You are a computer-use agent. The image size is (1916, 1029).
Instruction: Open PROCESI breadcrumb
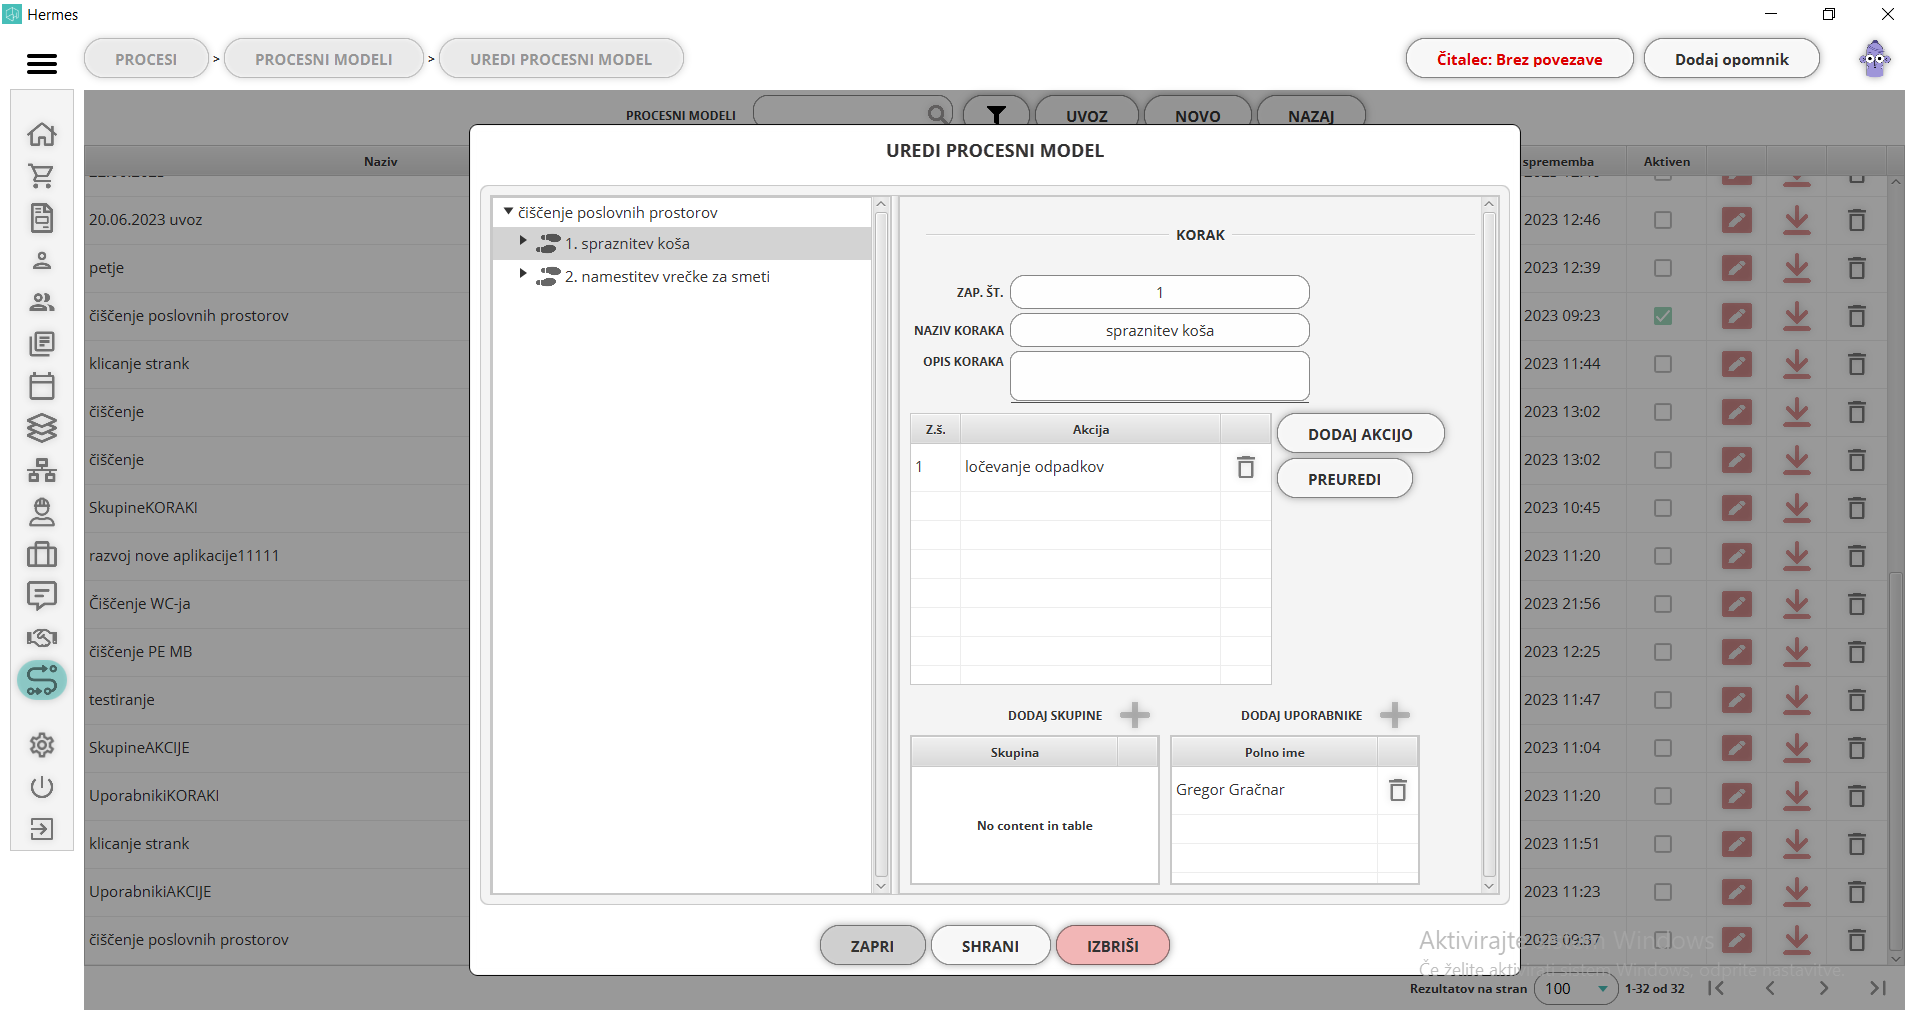146,59
